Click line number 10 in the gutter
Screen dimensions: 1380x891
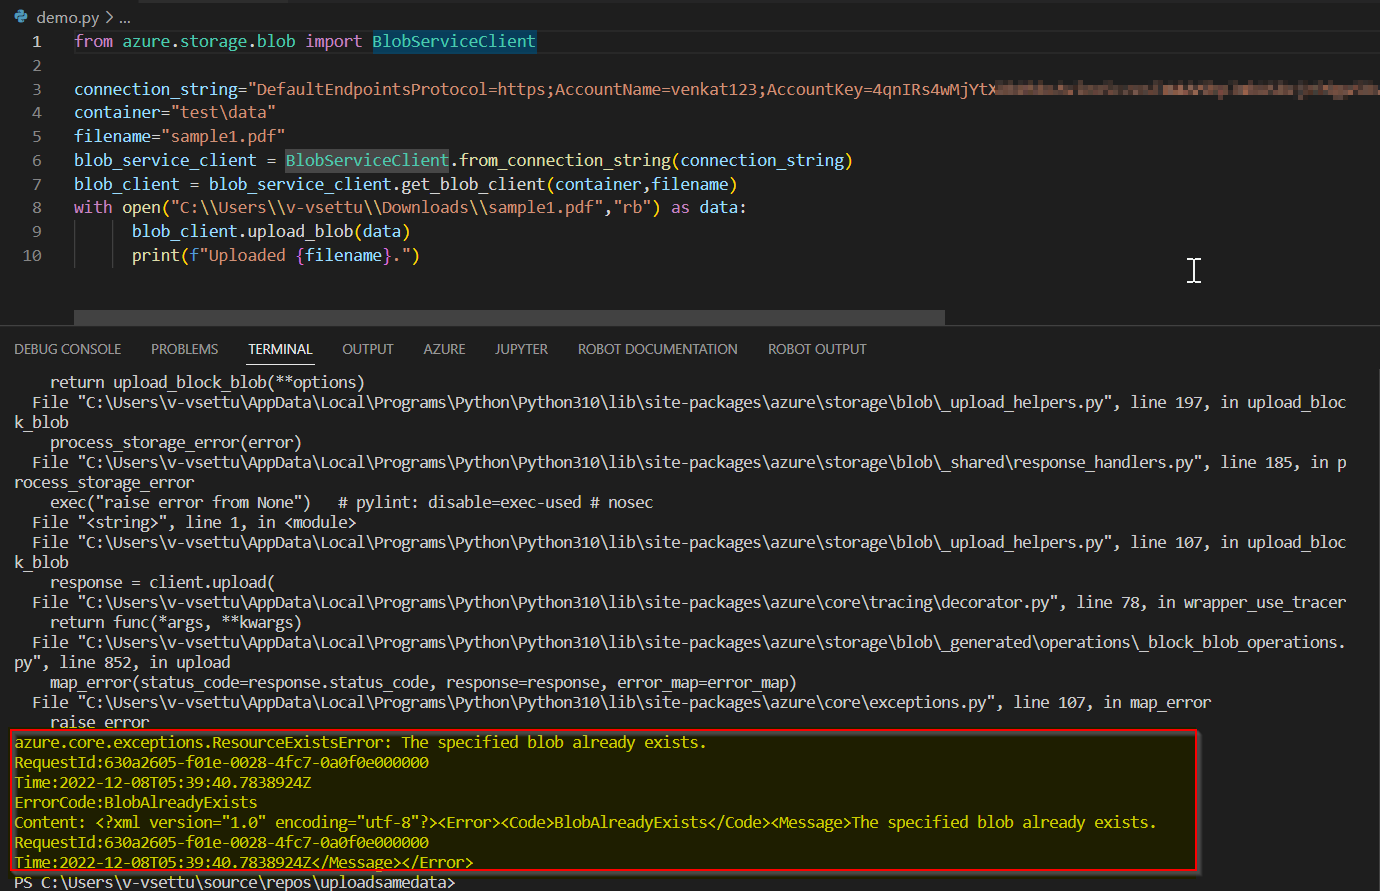click(32, 255)
